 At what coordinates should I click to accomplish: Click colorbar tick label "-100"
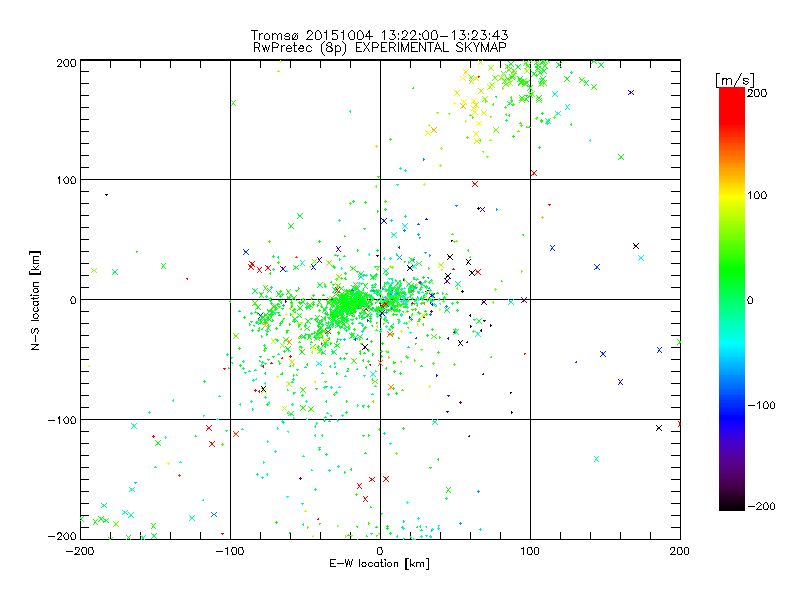pos(761,406)
